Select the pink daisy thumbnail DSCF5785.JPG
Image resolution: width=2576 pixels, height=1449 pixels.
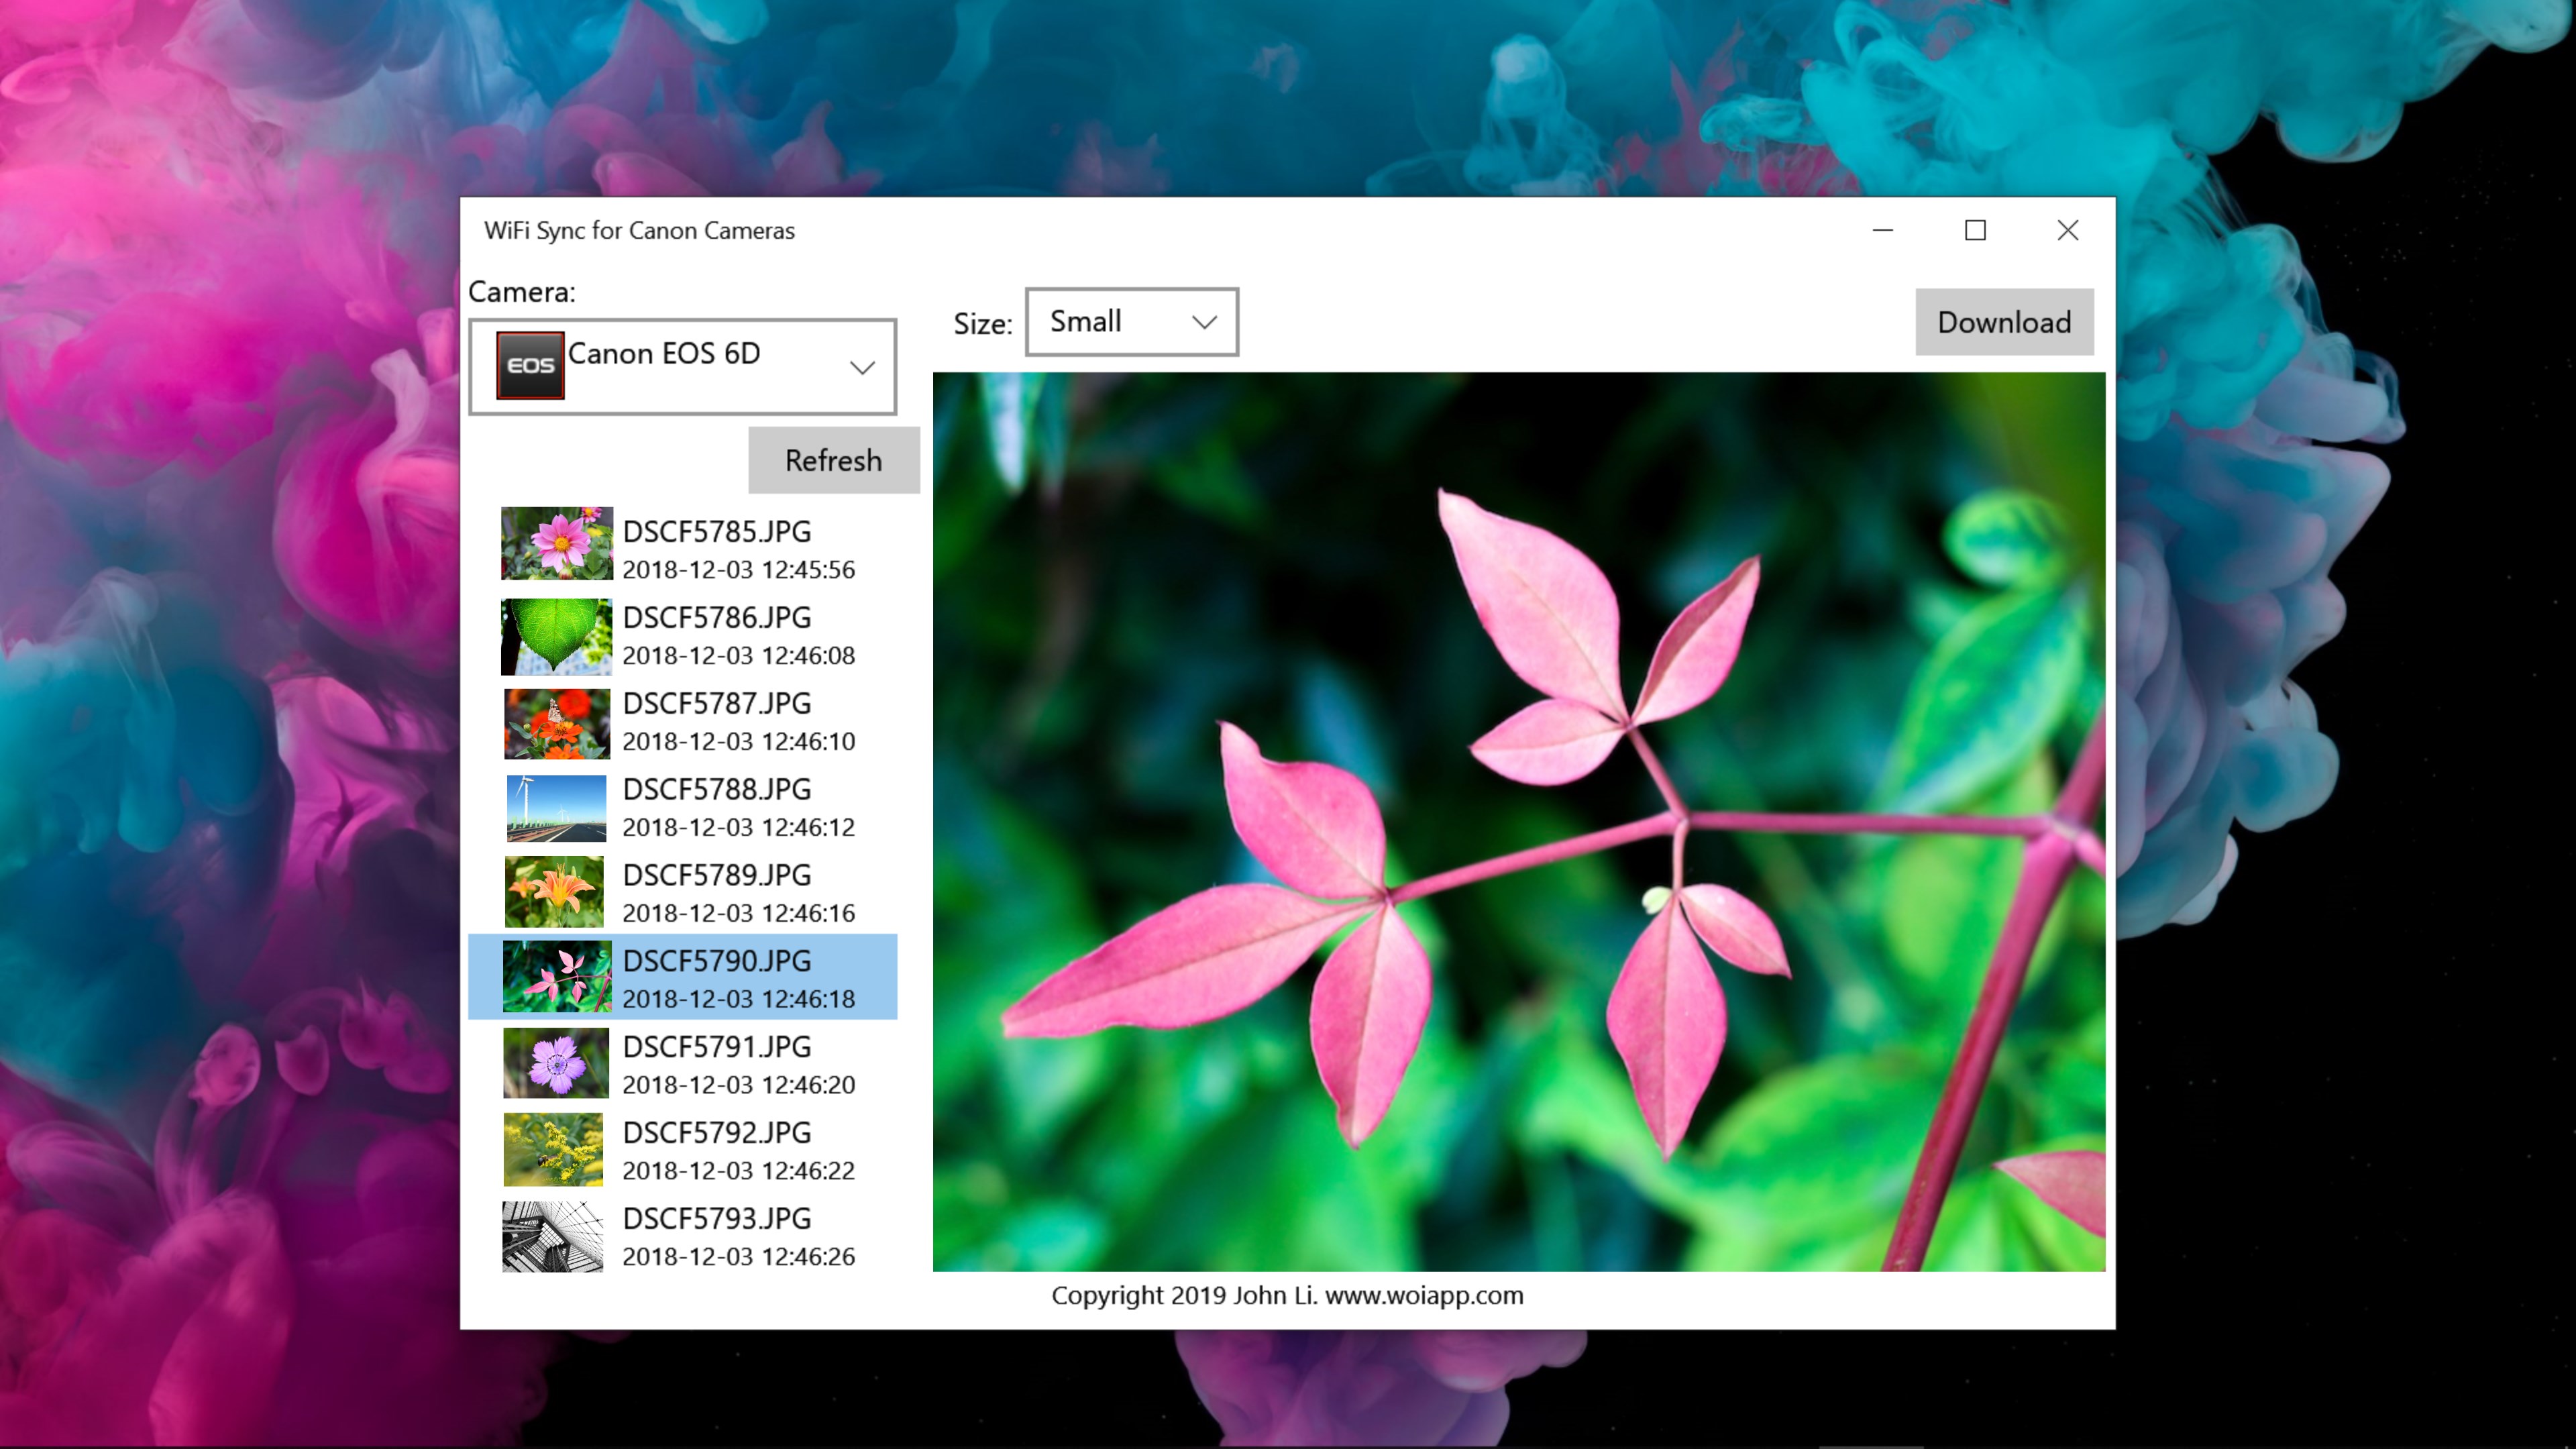(556, 543)
